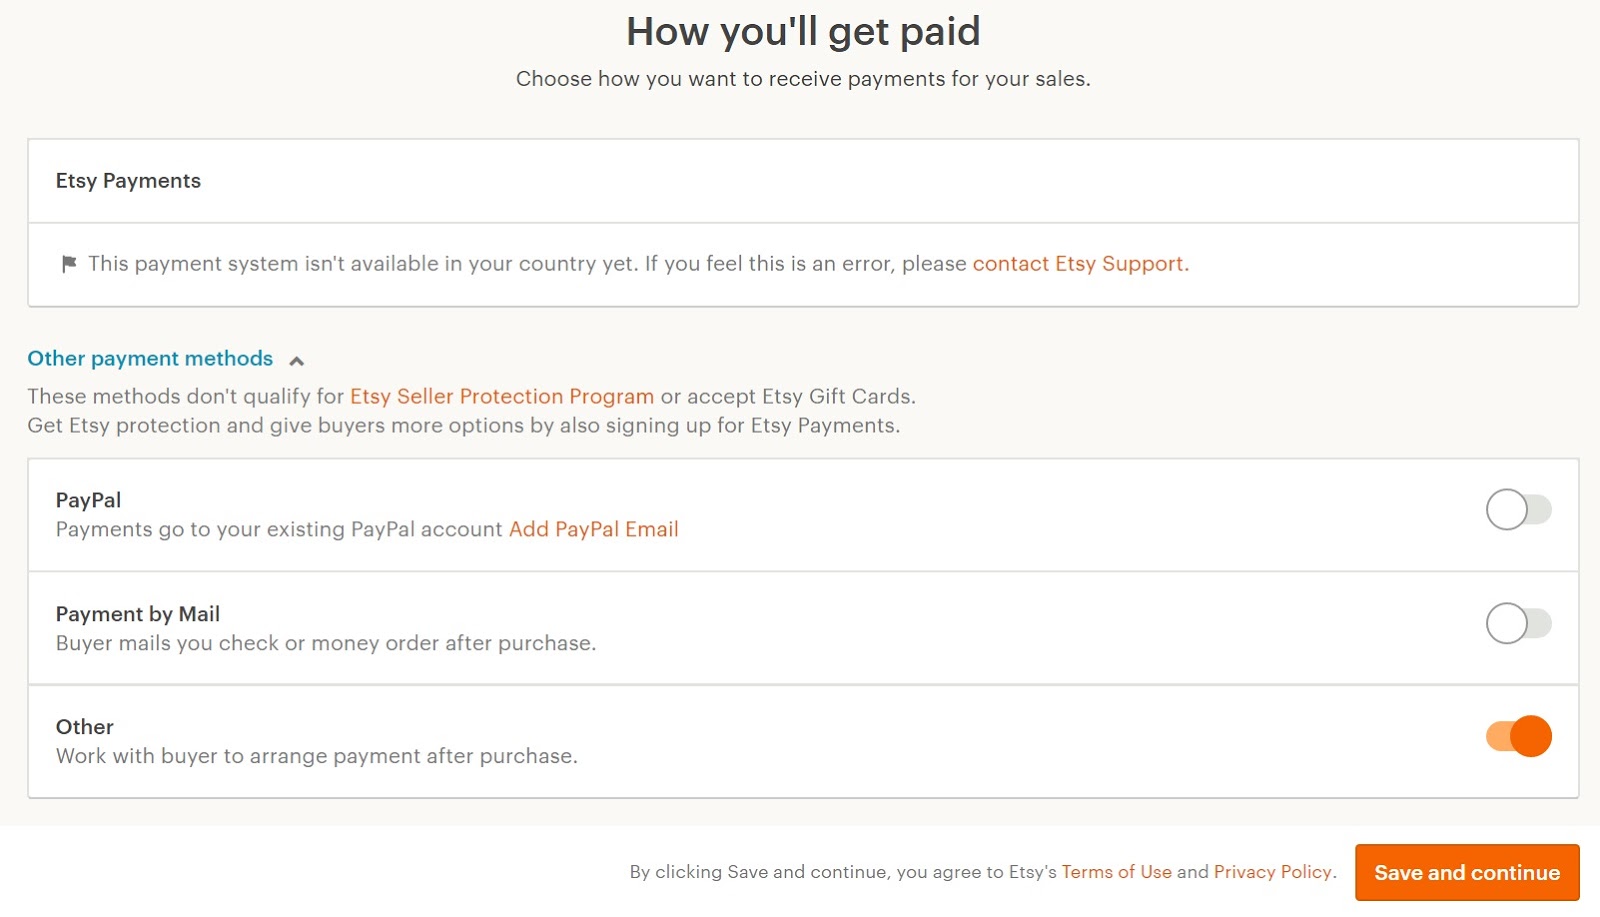
Task: Click the Etsy Payments section title
Action: [x=128, y=181]
